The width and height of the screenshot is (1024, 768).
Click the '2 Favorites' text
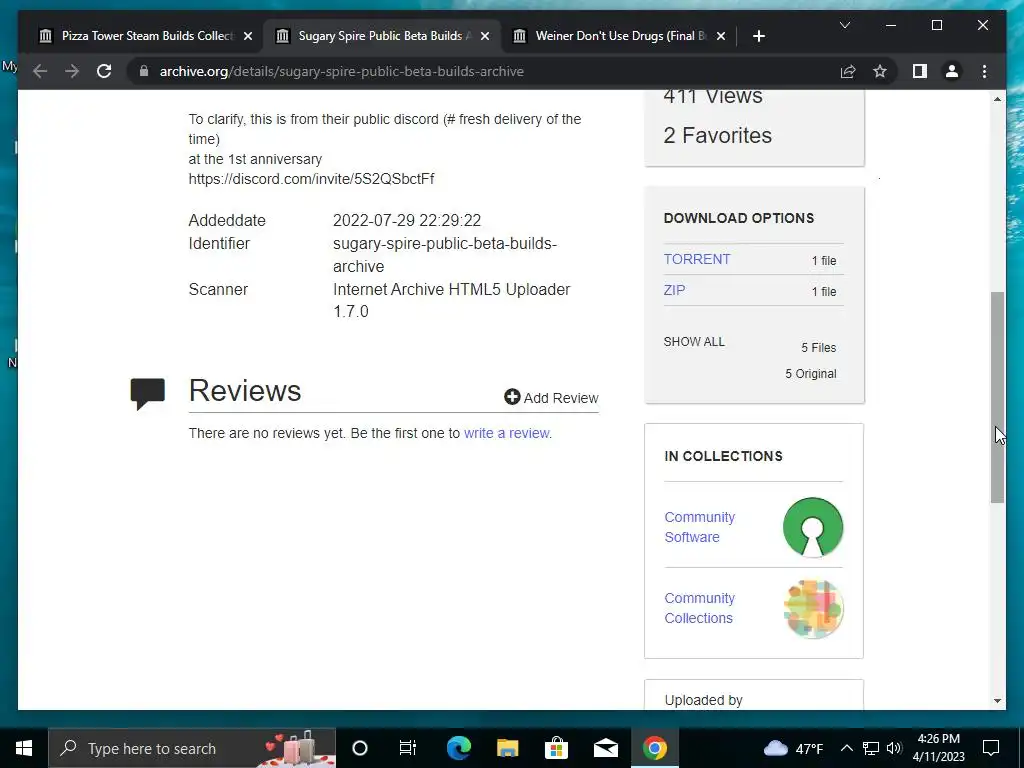(x=718, y=135)
